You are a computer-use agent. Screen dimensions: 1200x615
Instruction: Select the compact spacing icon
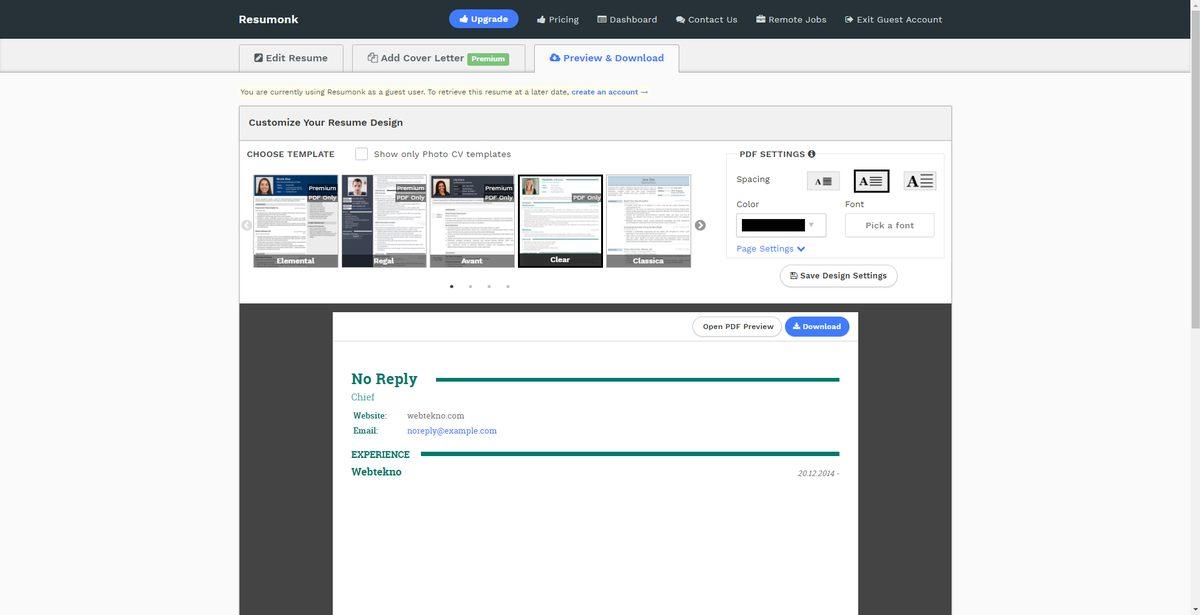point(823,181)
